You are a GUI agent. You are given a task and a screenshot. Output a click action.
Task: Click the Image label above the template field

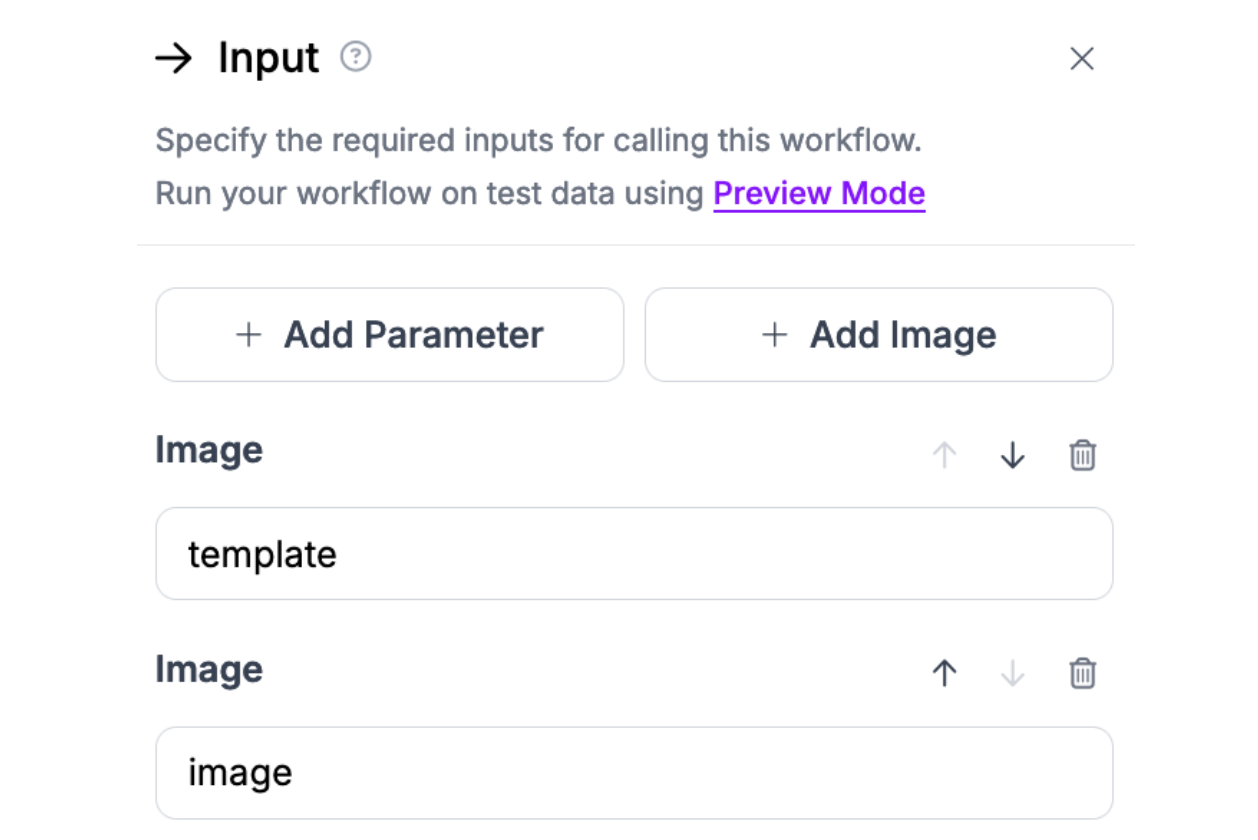pyautogui.click(x=209, y=450)
